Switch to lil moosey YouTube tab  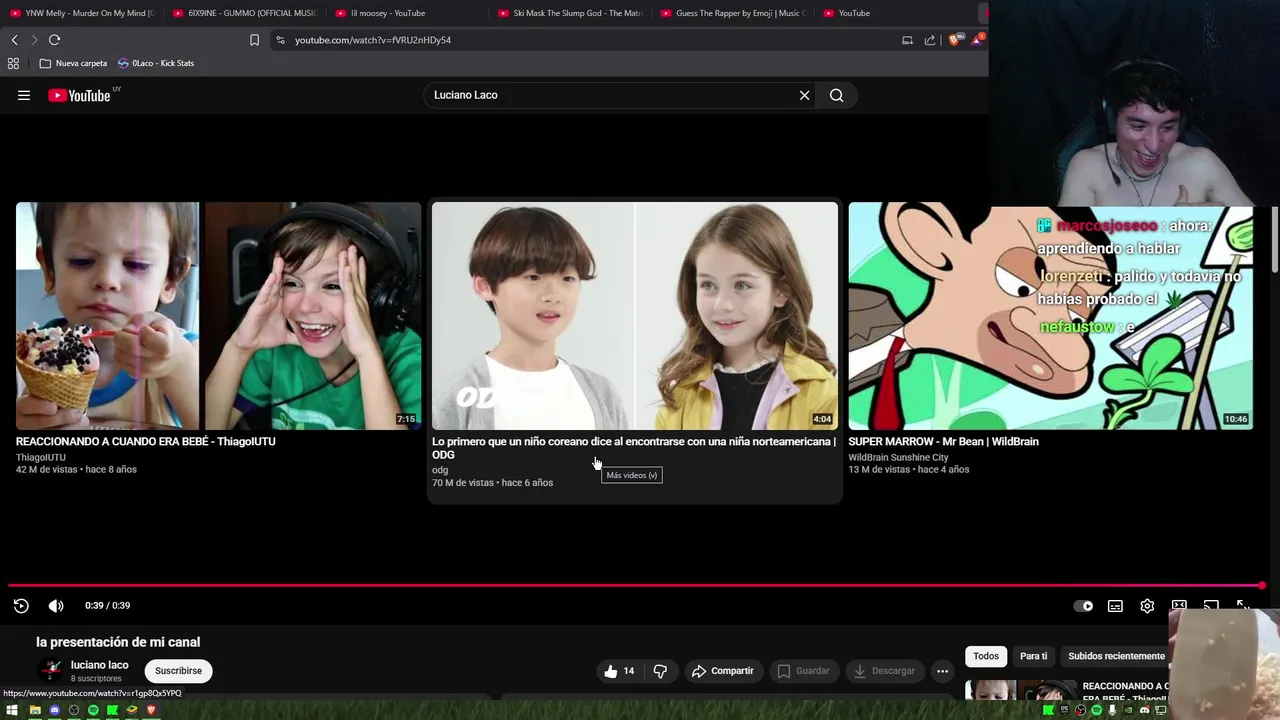pyautogui.click(x=407, y=13)
